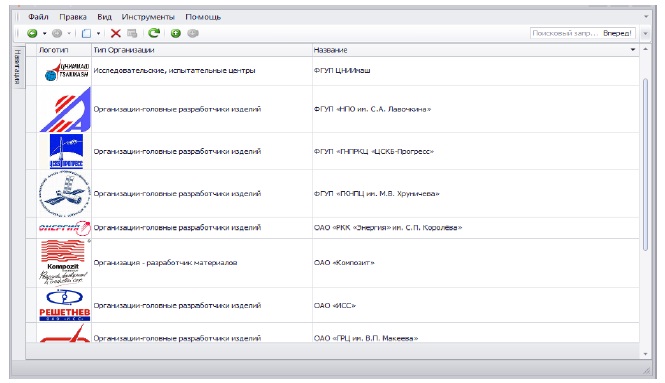The height and width of the screenshot is (383, 665).
Task: Open the Файл menu
Action: (38, 17)
